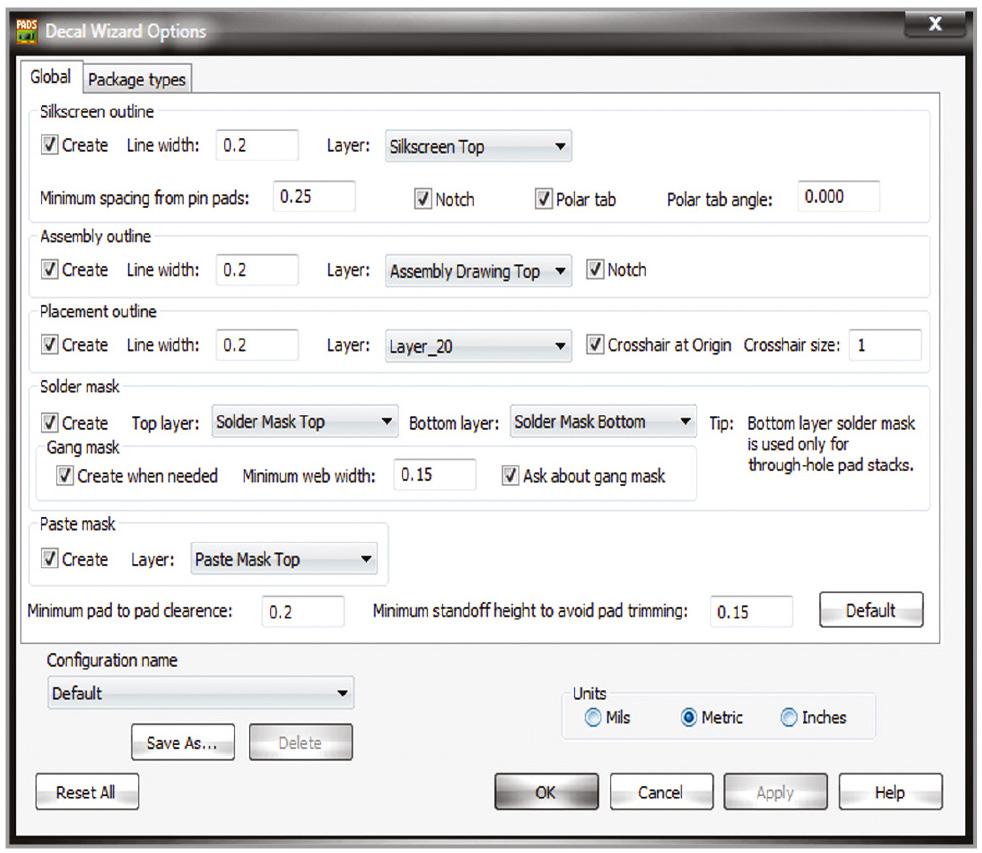Disable Crosshair at Origin checkbox
This screenshot has width=982, height=853.
(x=595, y=345)
